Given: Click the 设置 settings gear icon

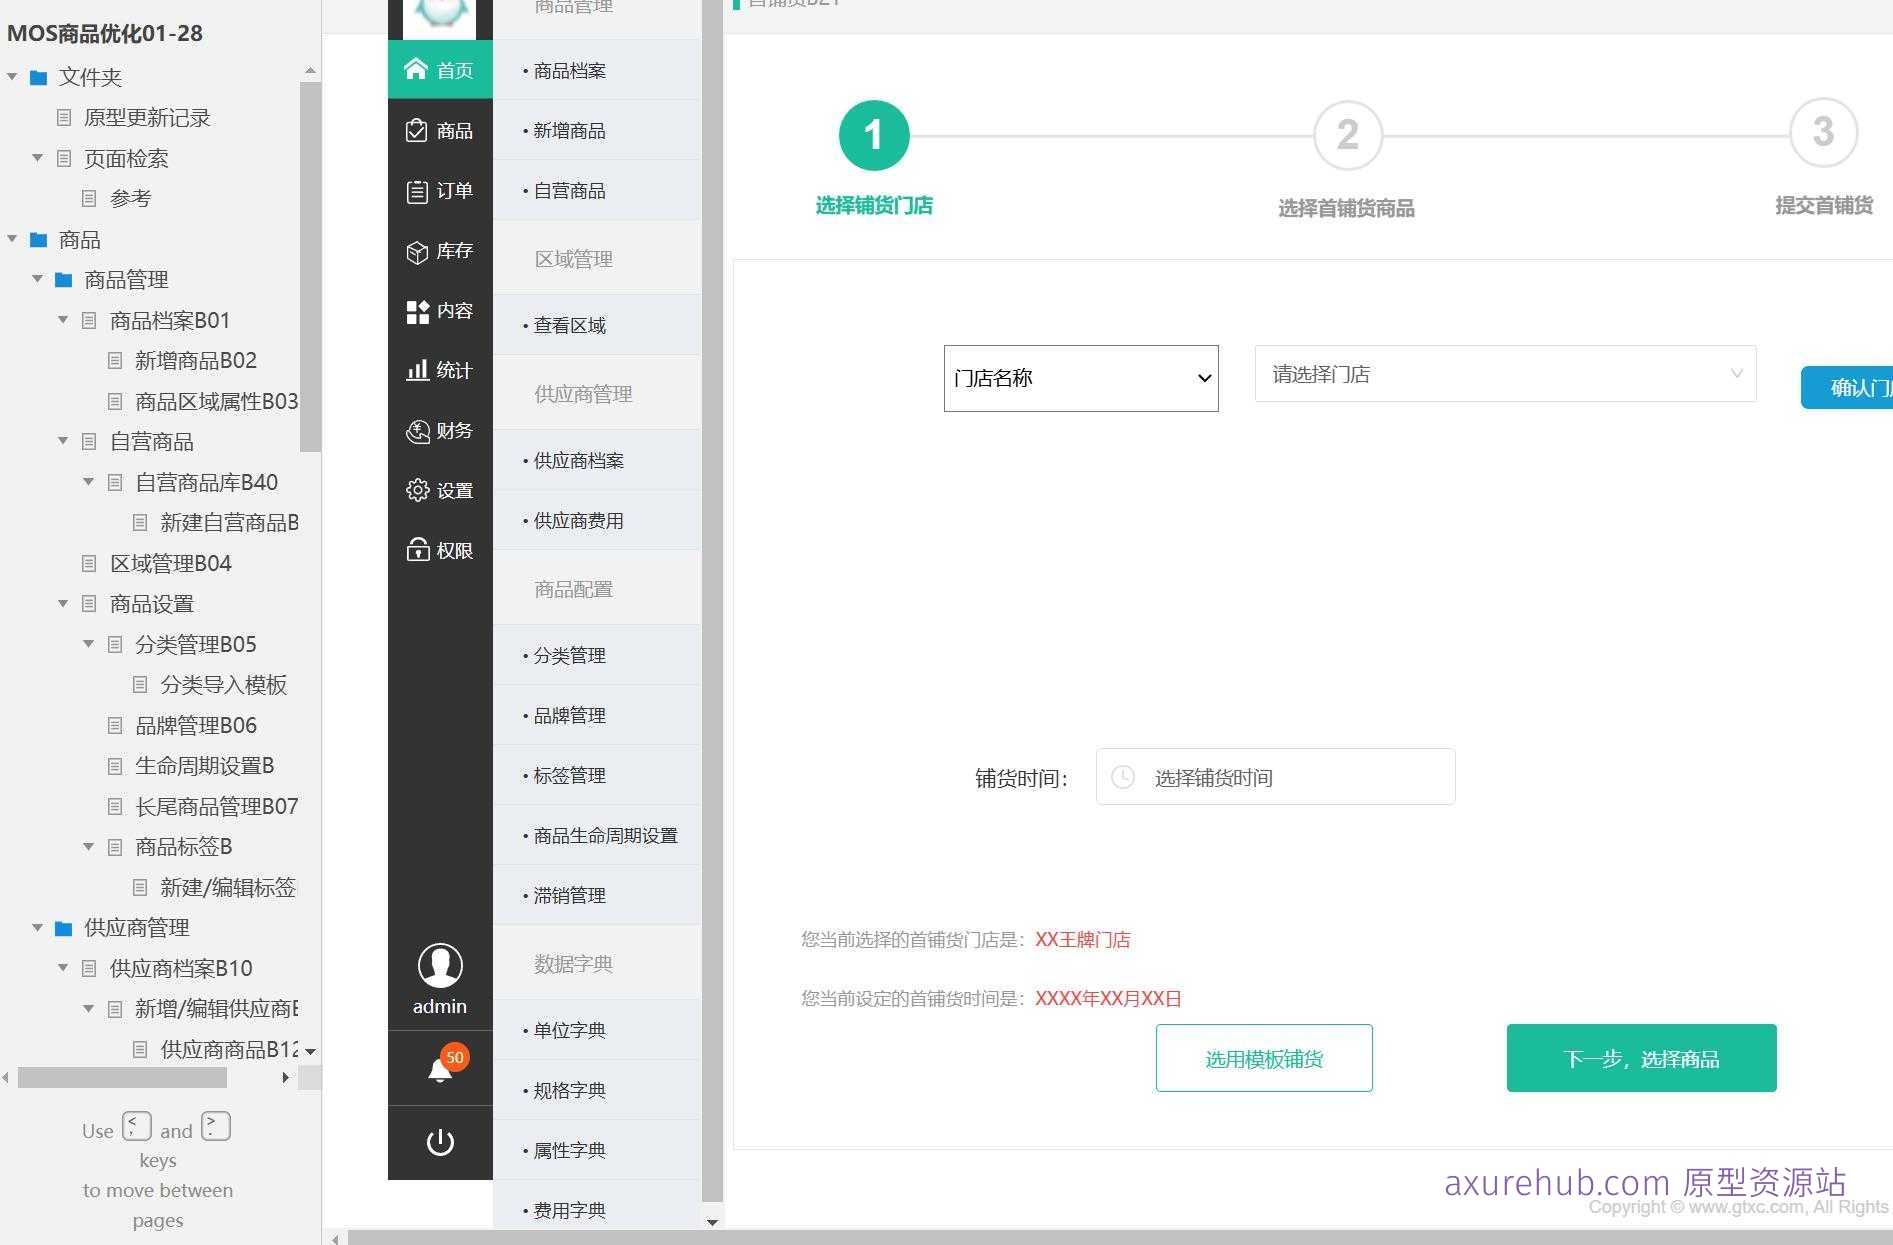Looking at the screenshot, I should coord(417,490).
